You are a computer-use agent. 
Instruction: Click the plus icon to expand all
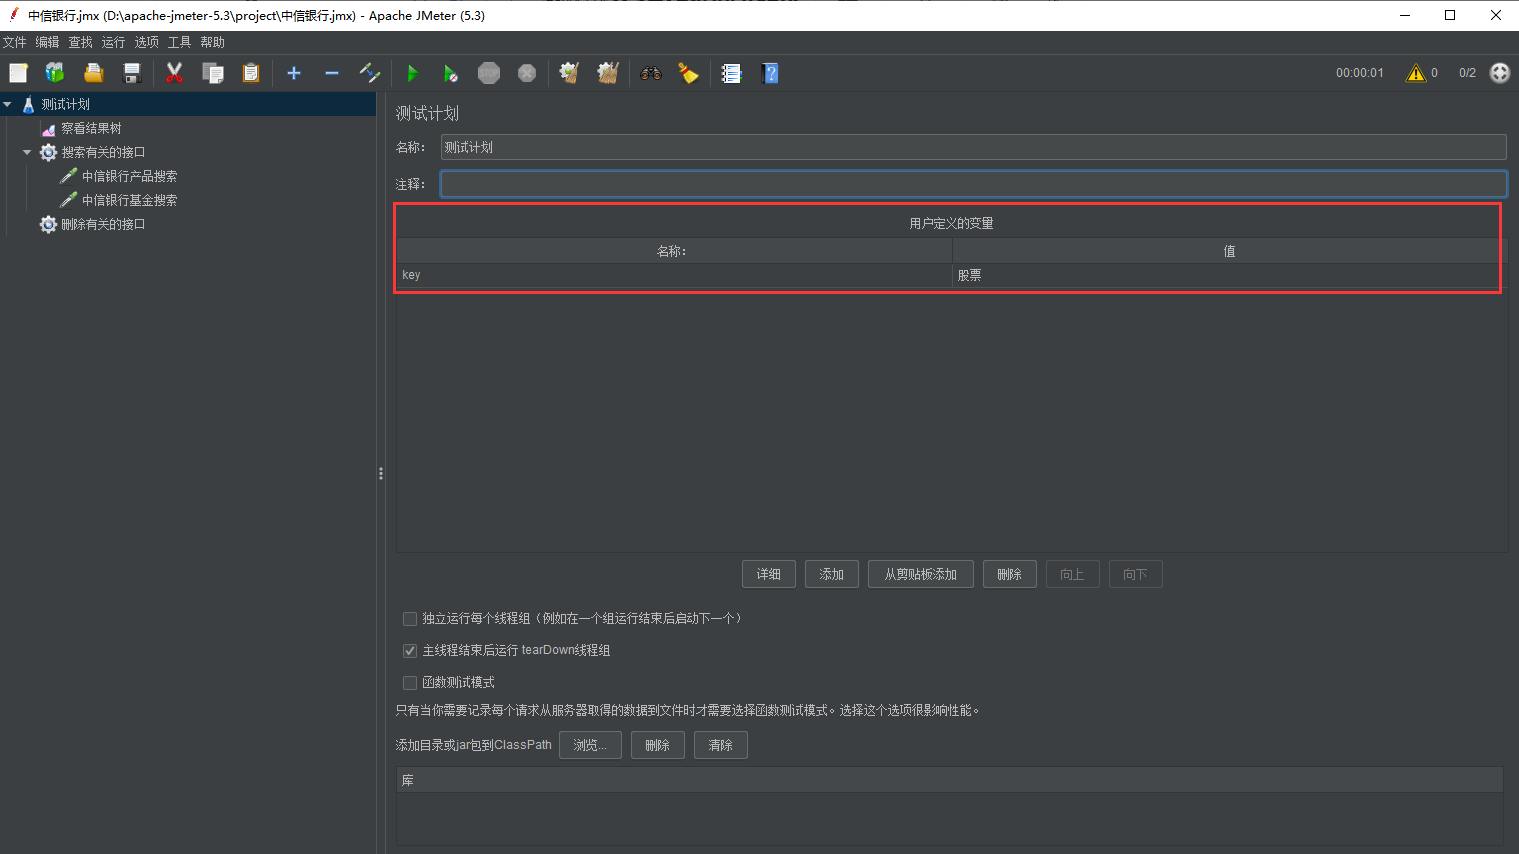click(x=294, y=73)
